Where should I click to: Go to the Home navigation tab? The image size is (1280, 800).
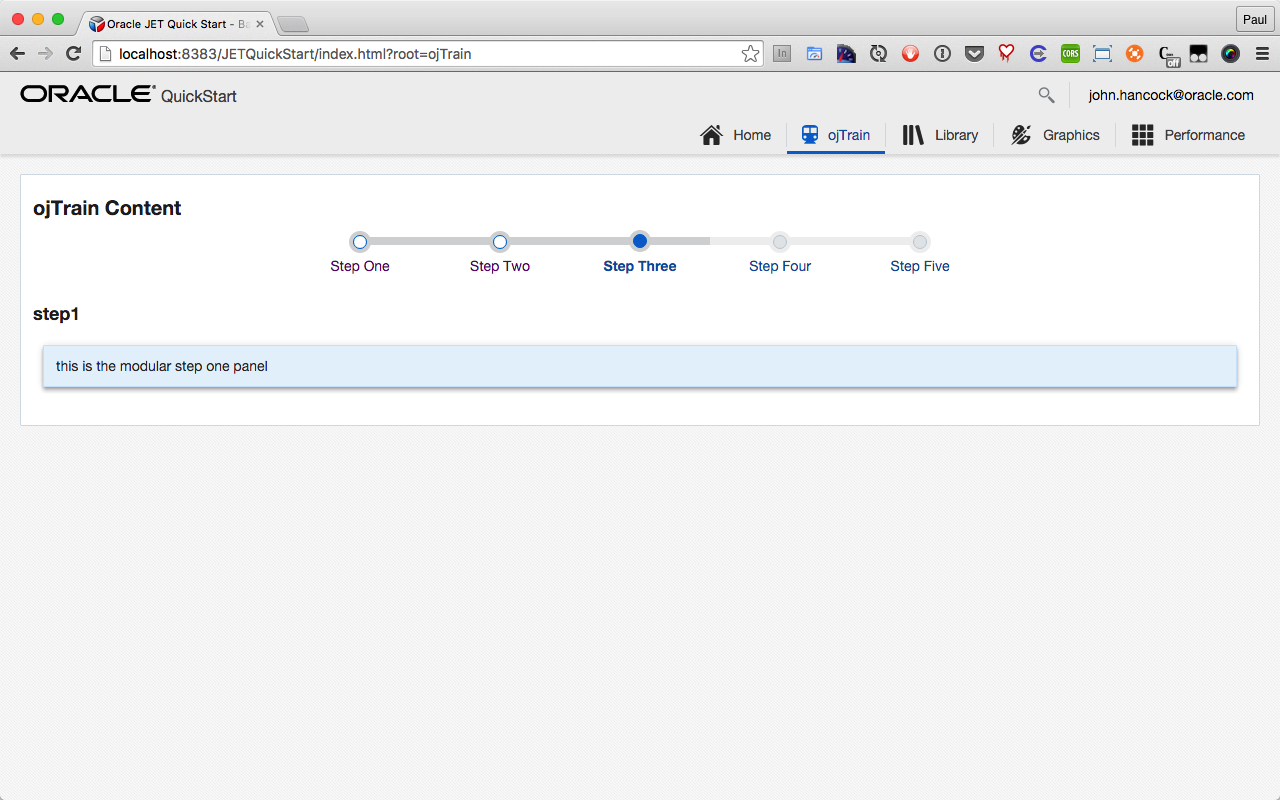(736, 135)
